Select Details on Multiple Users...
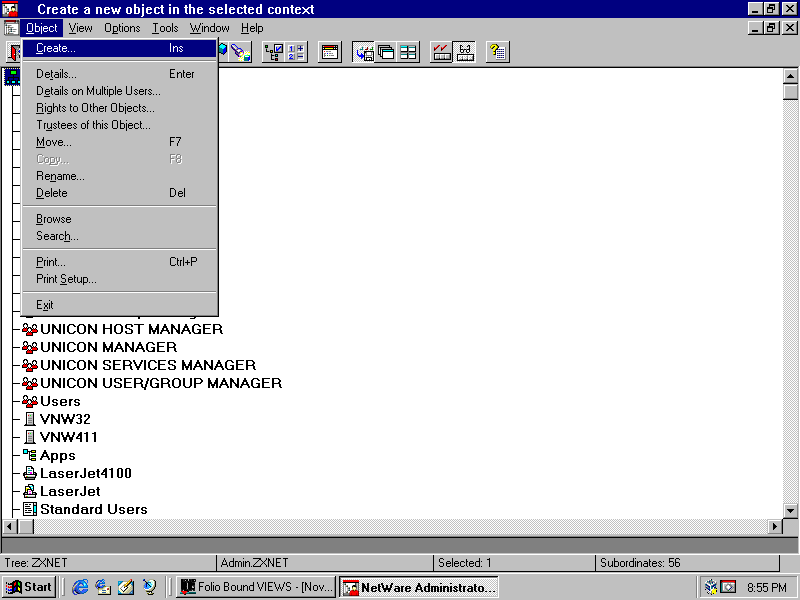Viewport: 800px width, 600px height. (120, 91)
